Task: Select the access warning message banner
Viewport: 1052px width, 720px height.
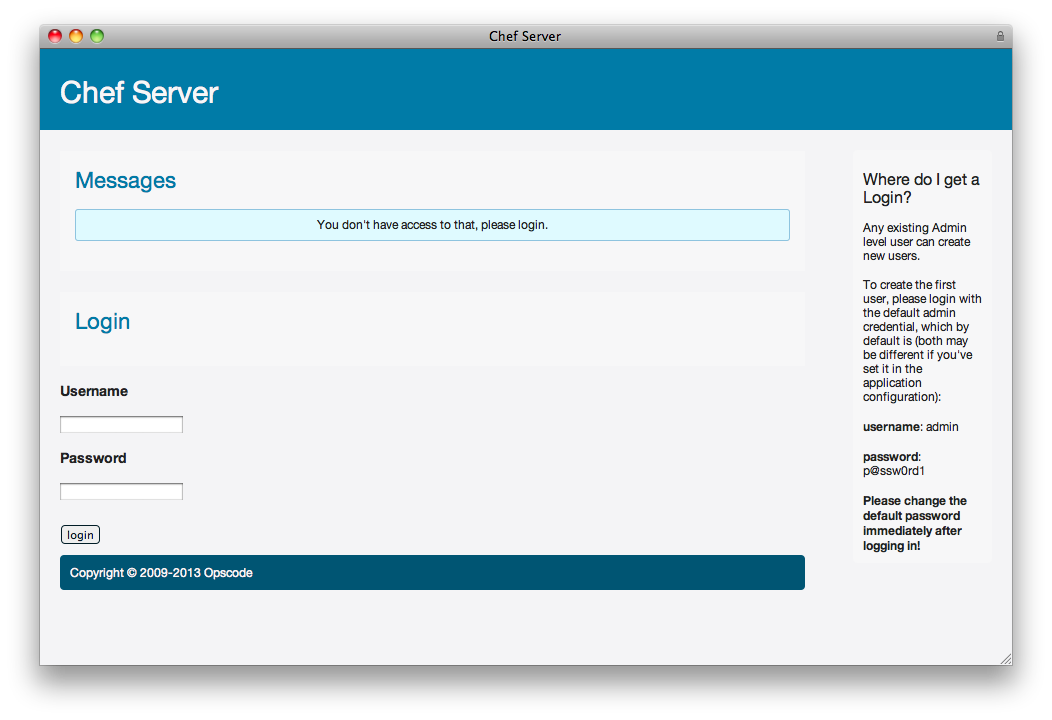Action: click(432, 224)
